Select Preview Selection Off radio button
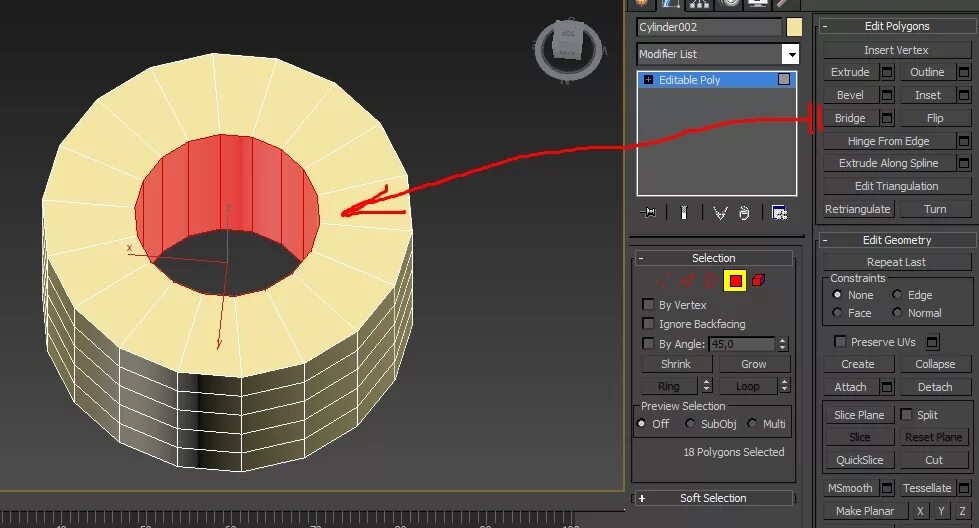This screenshot has height=528, width=979. coord(641,423)
